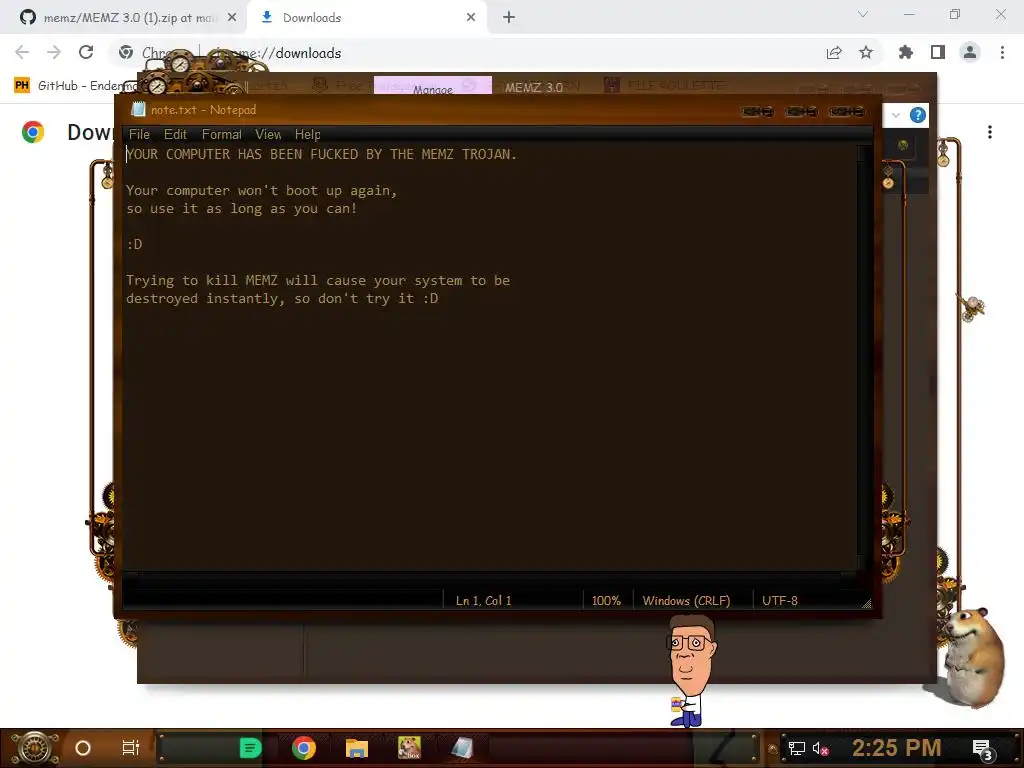
Task: Open the File menu in Notepad
Action: coord(139,135)
